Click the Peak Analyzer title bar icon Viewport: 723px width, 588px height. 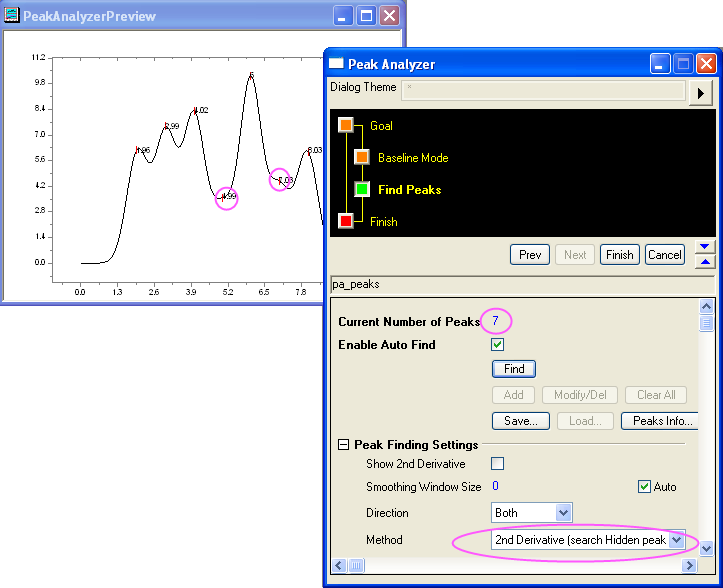click(337, 64)
